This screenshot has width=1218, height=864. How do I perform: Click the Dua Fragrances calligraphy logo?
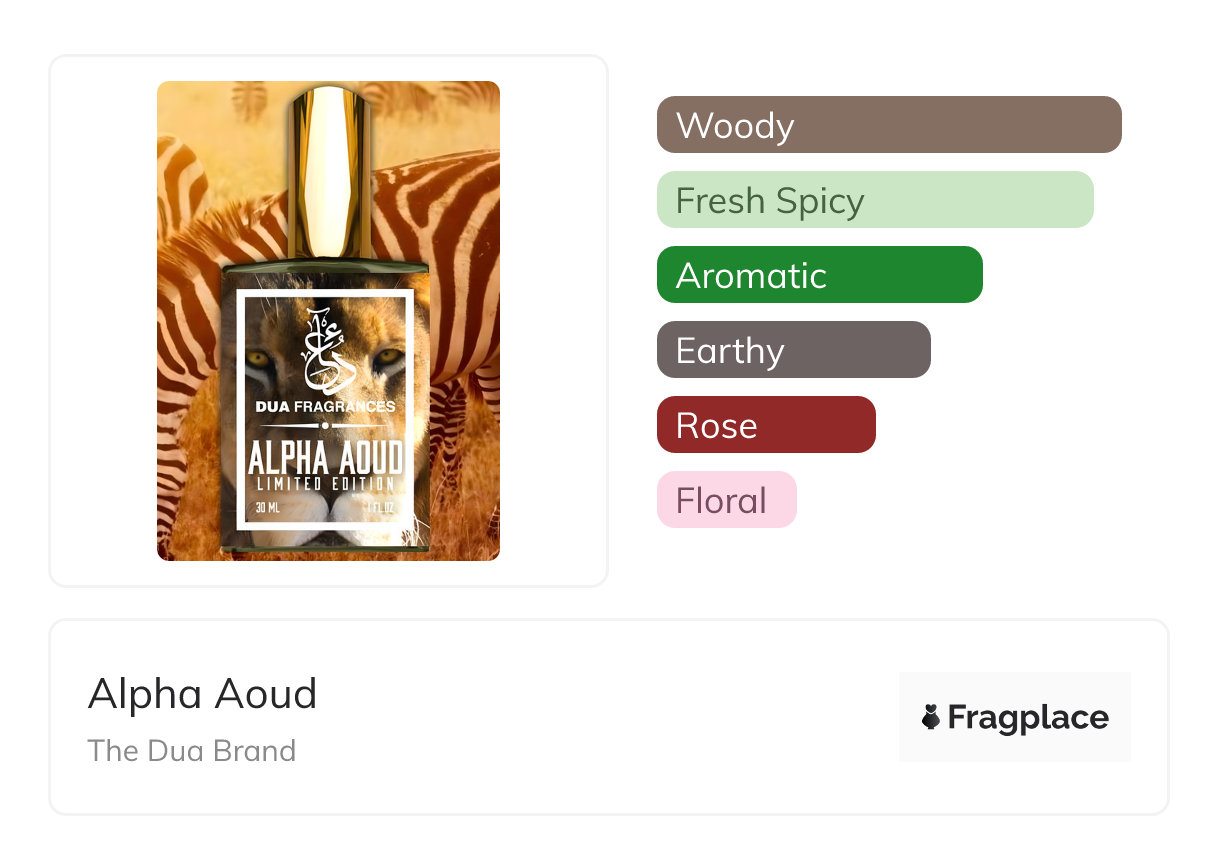point(325,350)
